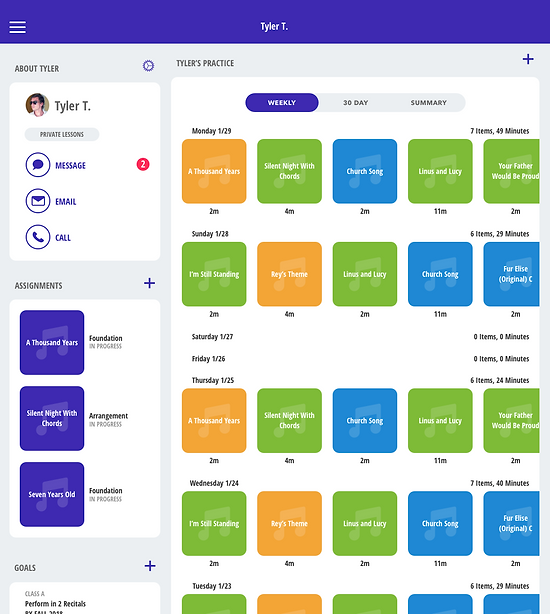Open Wednesday's Linus and Lucy tile
Screen dimensions: 550x614
point(365,524)
